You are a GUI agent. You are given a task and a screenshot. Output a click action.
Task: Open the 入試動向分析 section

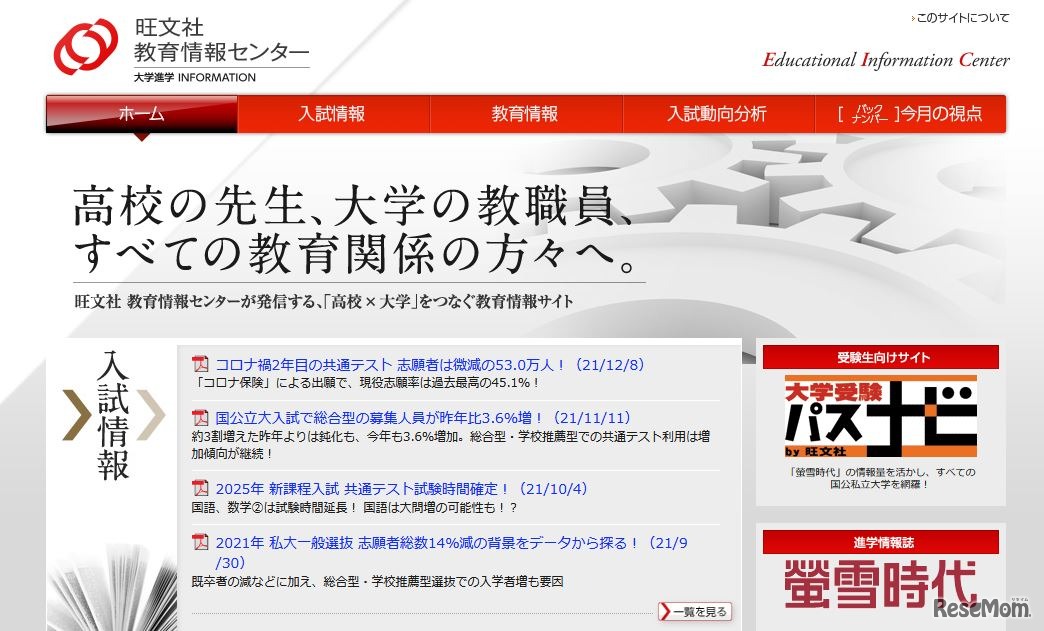[x=716, y=114]
